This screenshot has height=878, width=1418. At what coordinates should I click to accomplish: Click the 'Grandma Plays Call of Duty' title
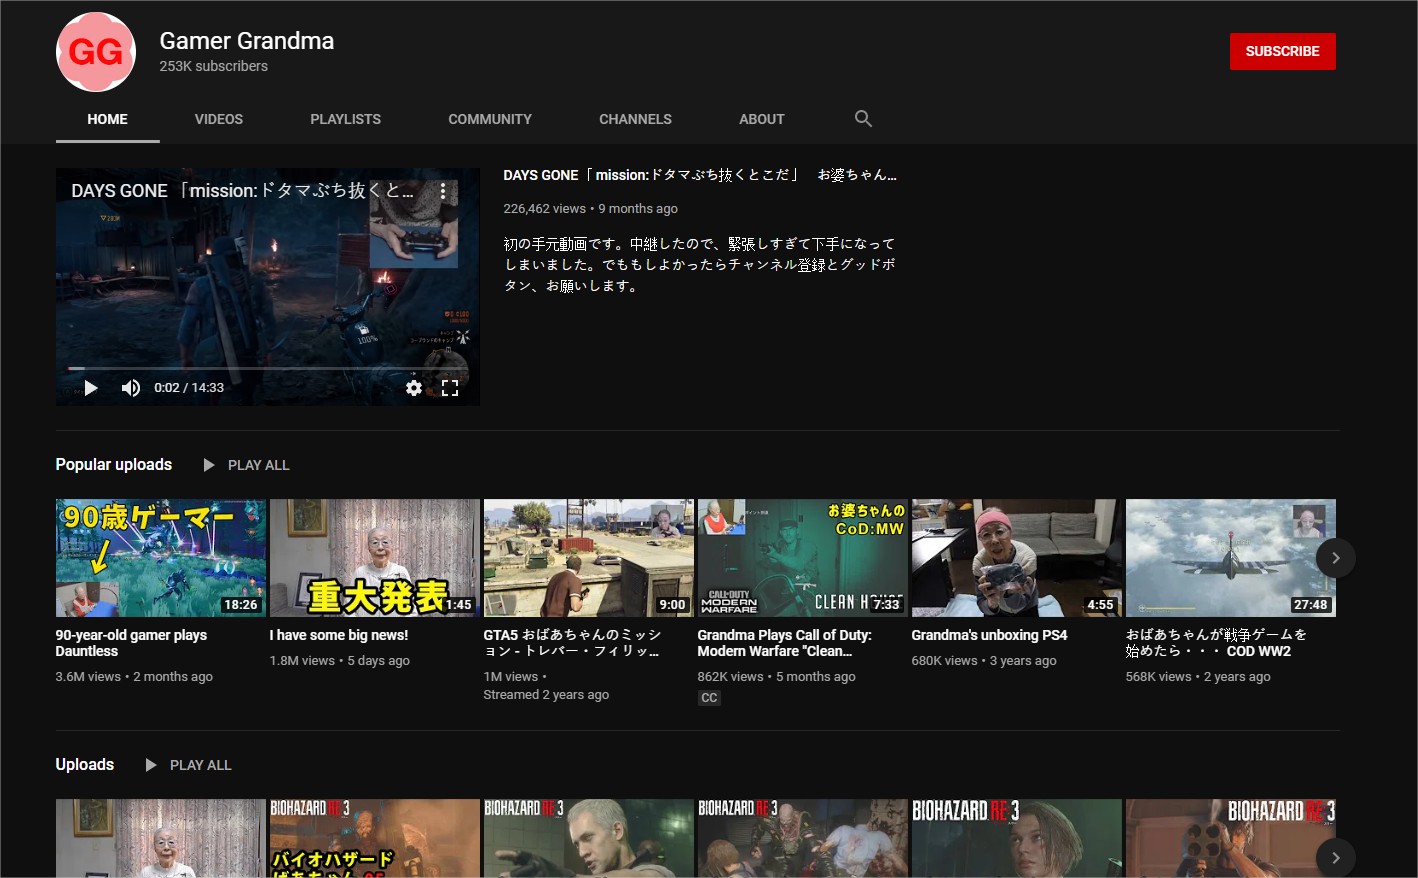tap(785, 643)
